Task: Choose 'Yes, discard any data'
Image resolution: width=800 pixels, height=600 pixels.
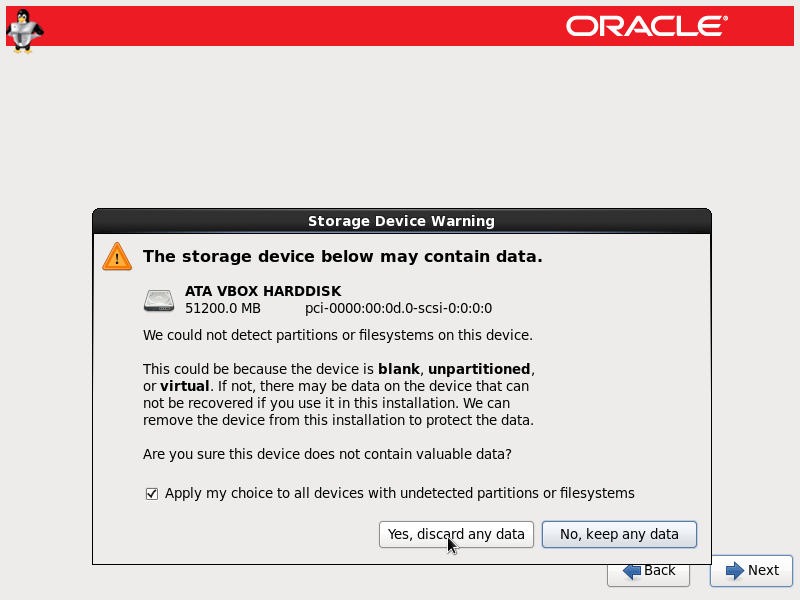Action: click(456, 534)
